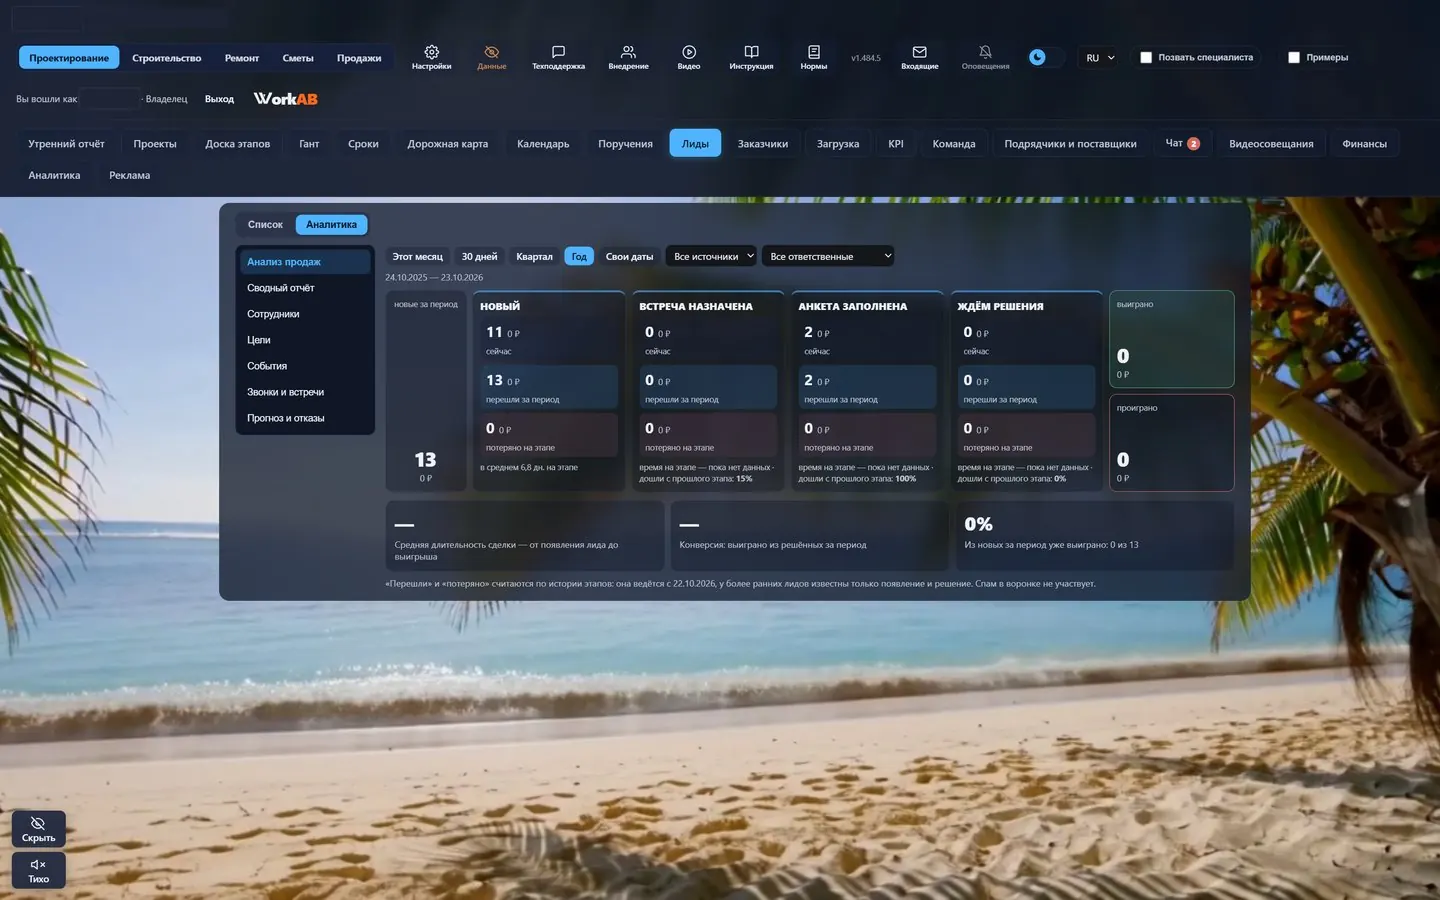
Task: Open the Чат tab with badge 2
Action: pyautogui.click(x=1182, y=143)
